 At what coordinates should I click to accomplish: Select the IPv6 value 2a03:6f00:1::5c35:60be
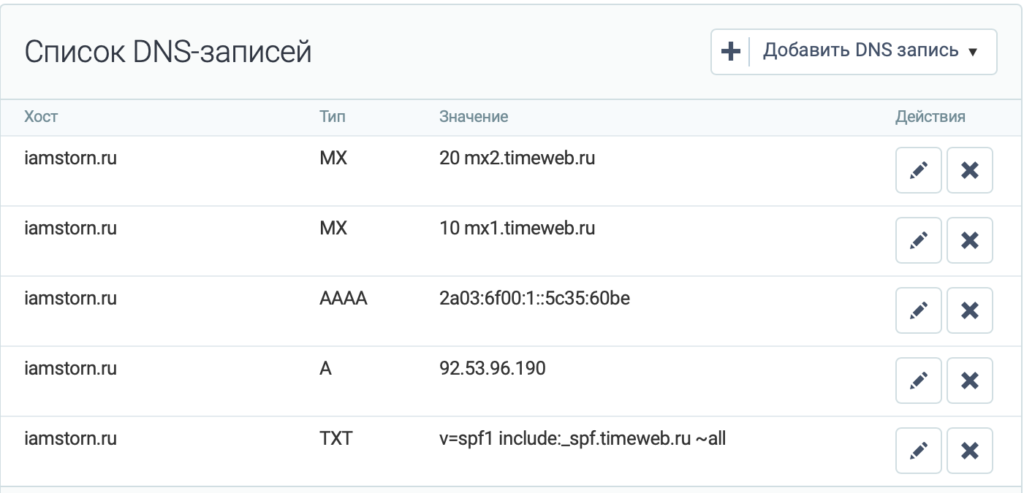point(535,298)
